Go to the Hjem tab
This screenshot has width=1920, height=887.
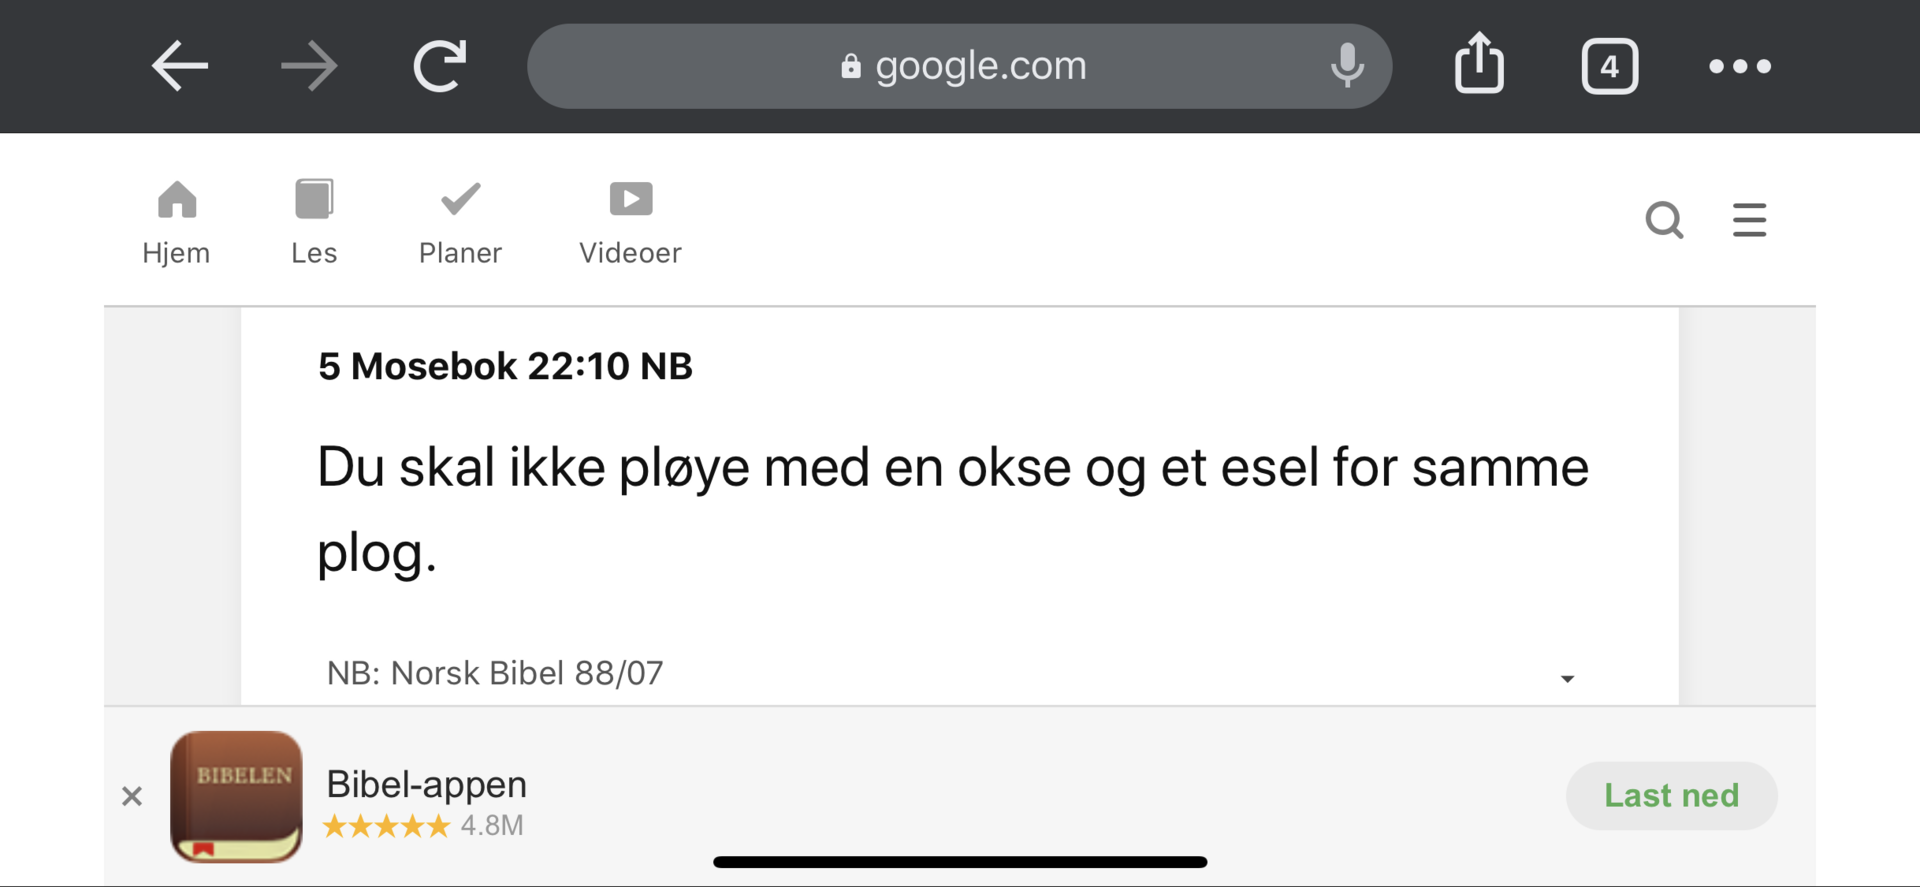[176, 223]
